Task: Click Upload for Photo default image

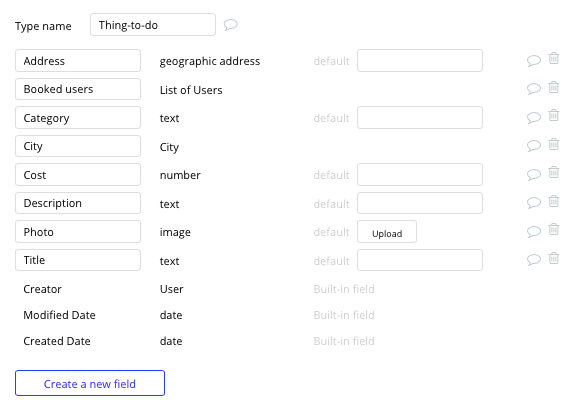Action: (x=387, y=232)
